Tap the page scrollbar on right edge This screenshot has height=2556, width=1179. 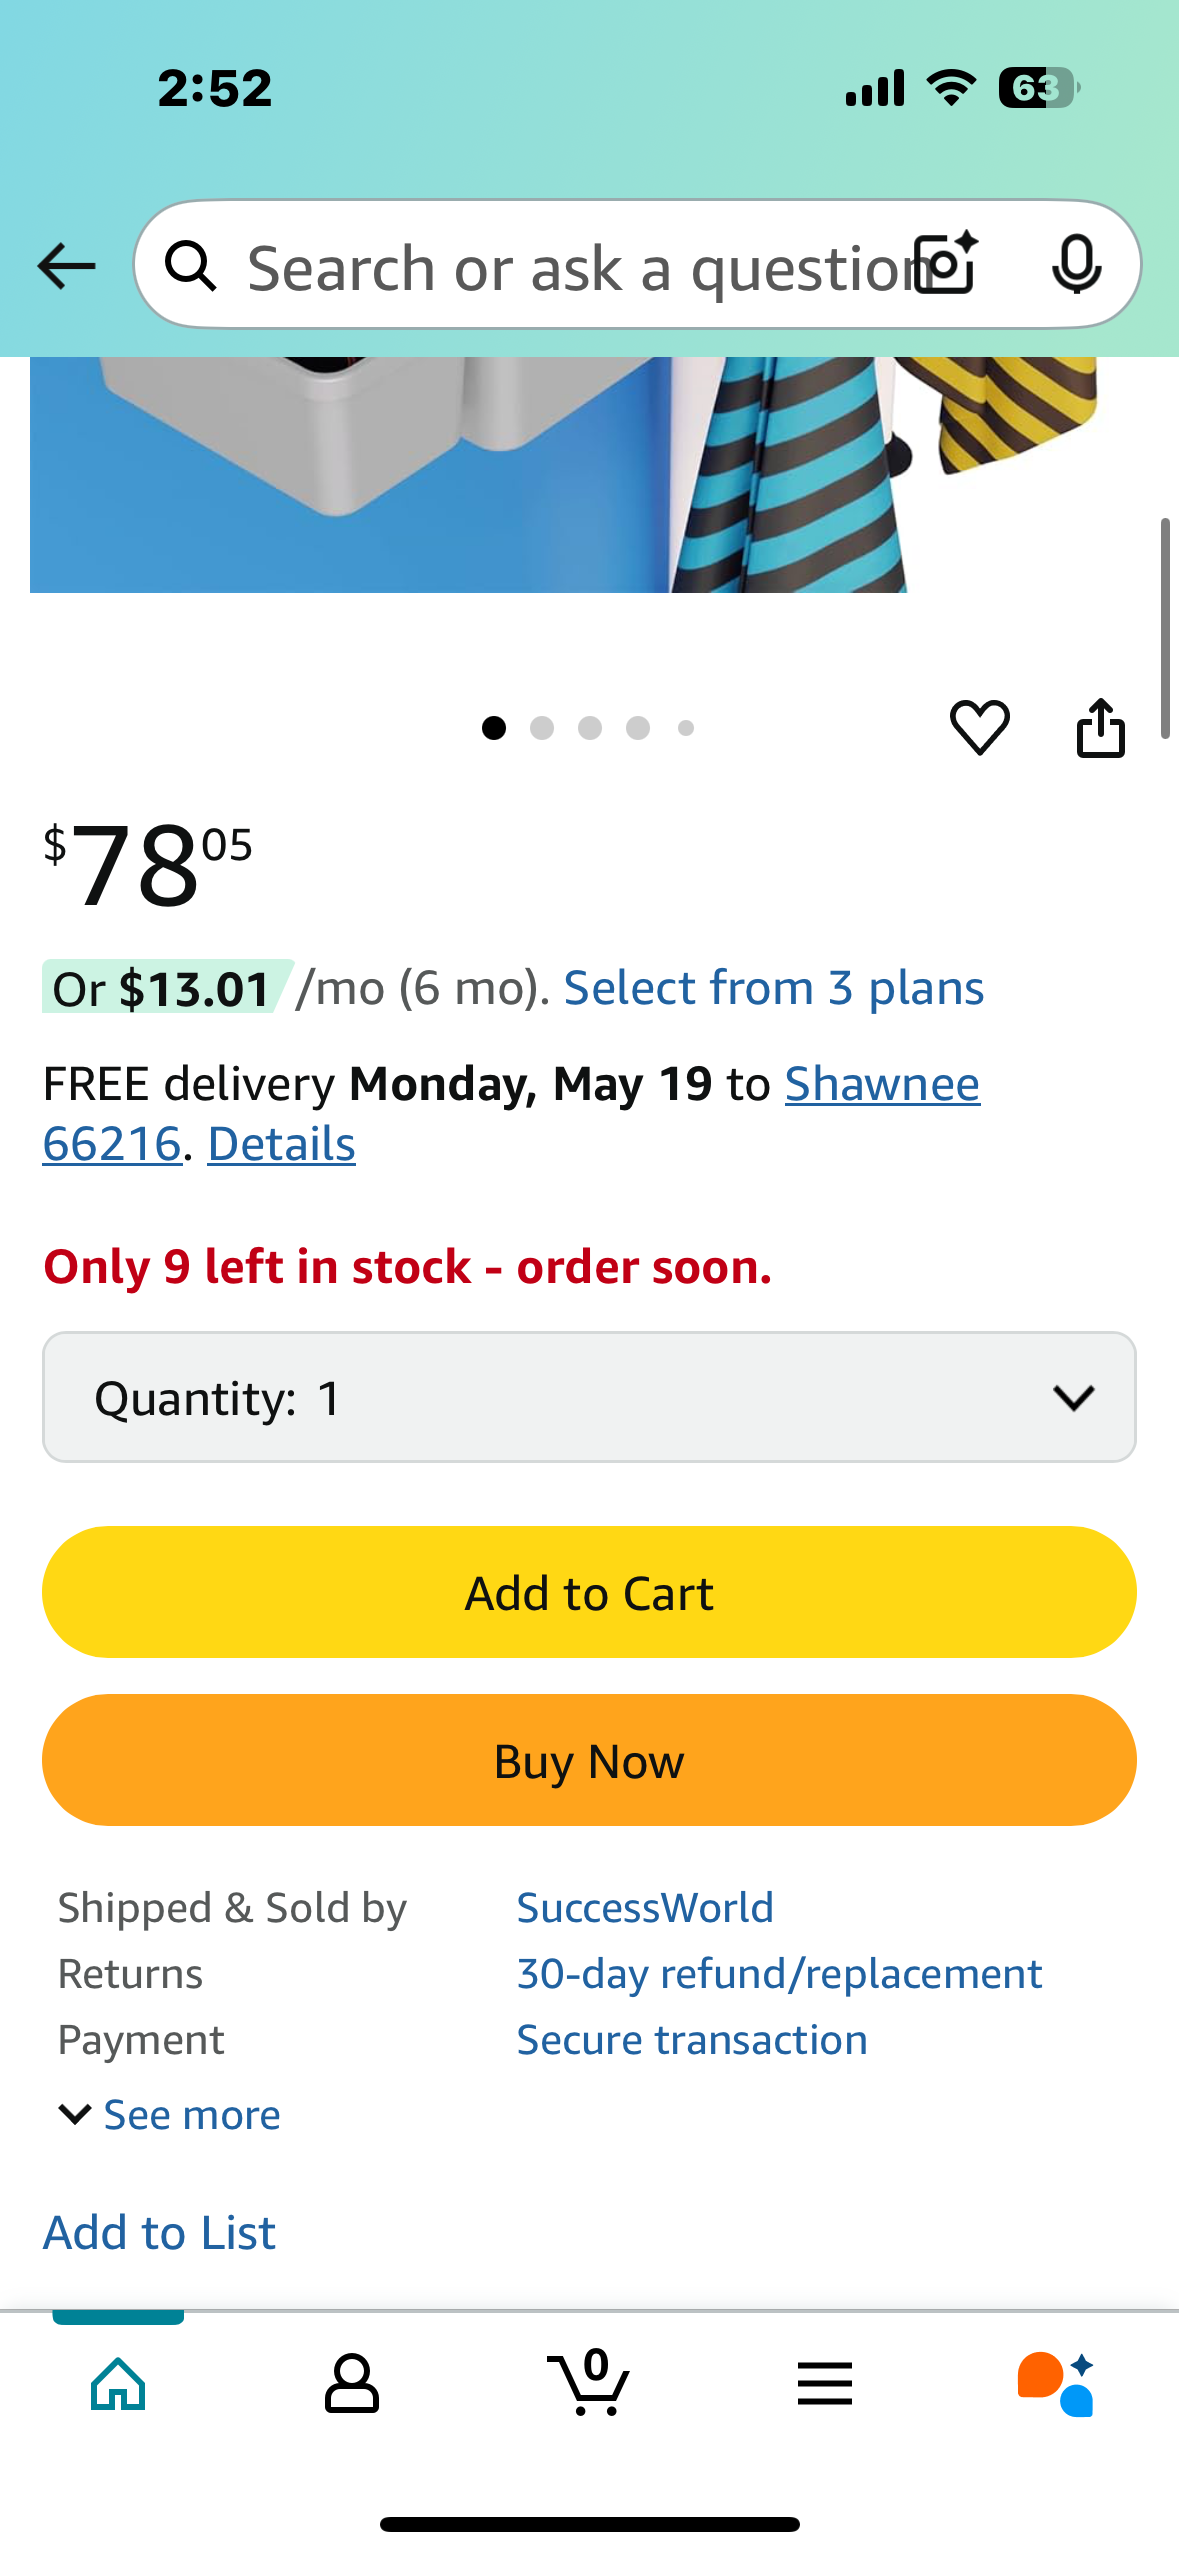1165,628
